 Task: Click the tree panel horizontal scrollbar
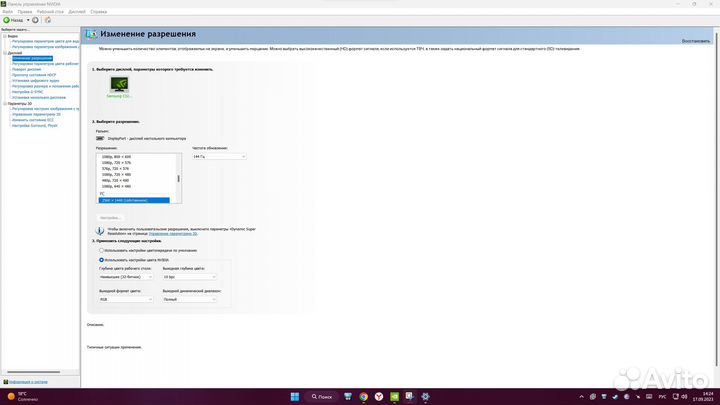(x=34, y=372)
